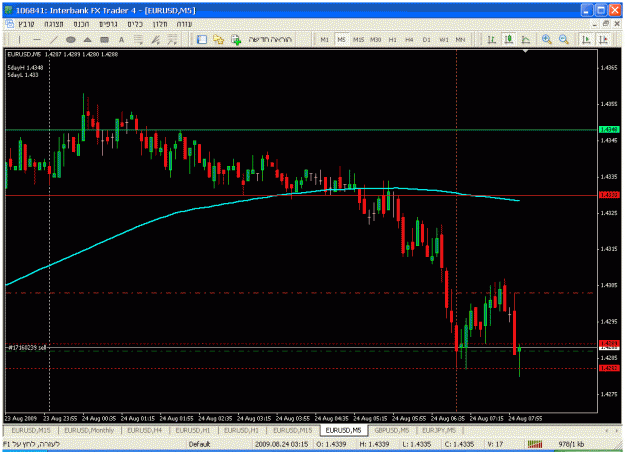Open the קובץ (File) menu

click(26, 24)
